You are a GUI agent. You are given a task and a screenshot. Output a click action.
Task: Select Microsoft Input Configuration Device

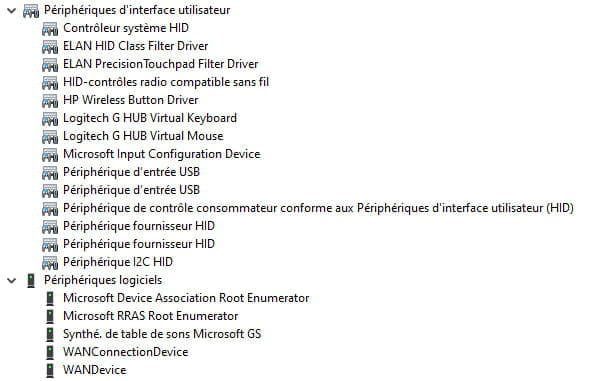[162, 154]
